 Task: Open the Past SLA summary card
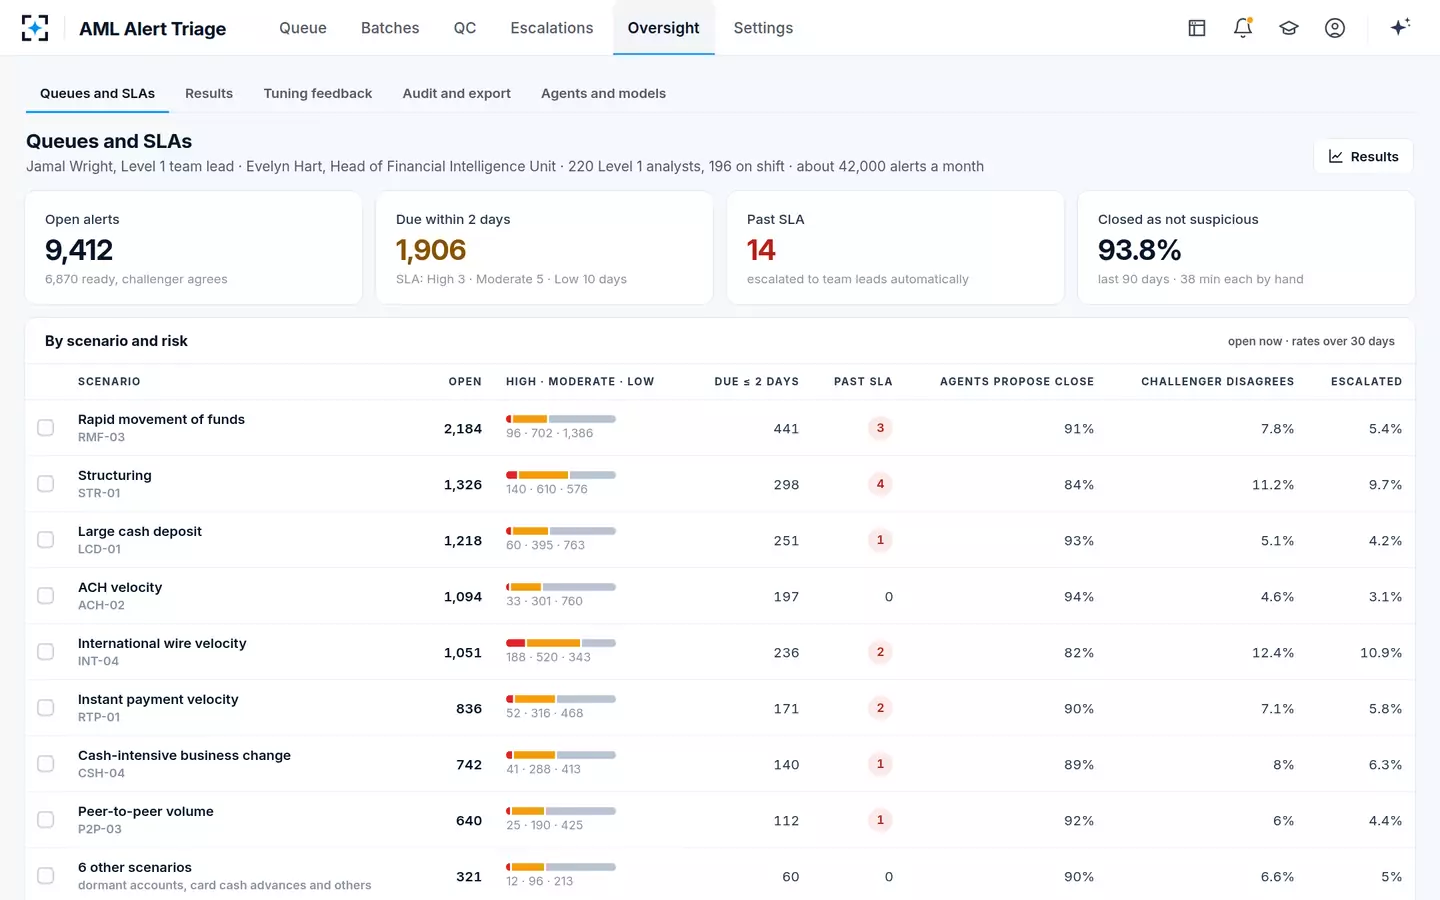click(896, 248)
